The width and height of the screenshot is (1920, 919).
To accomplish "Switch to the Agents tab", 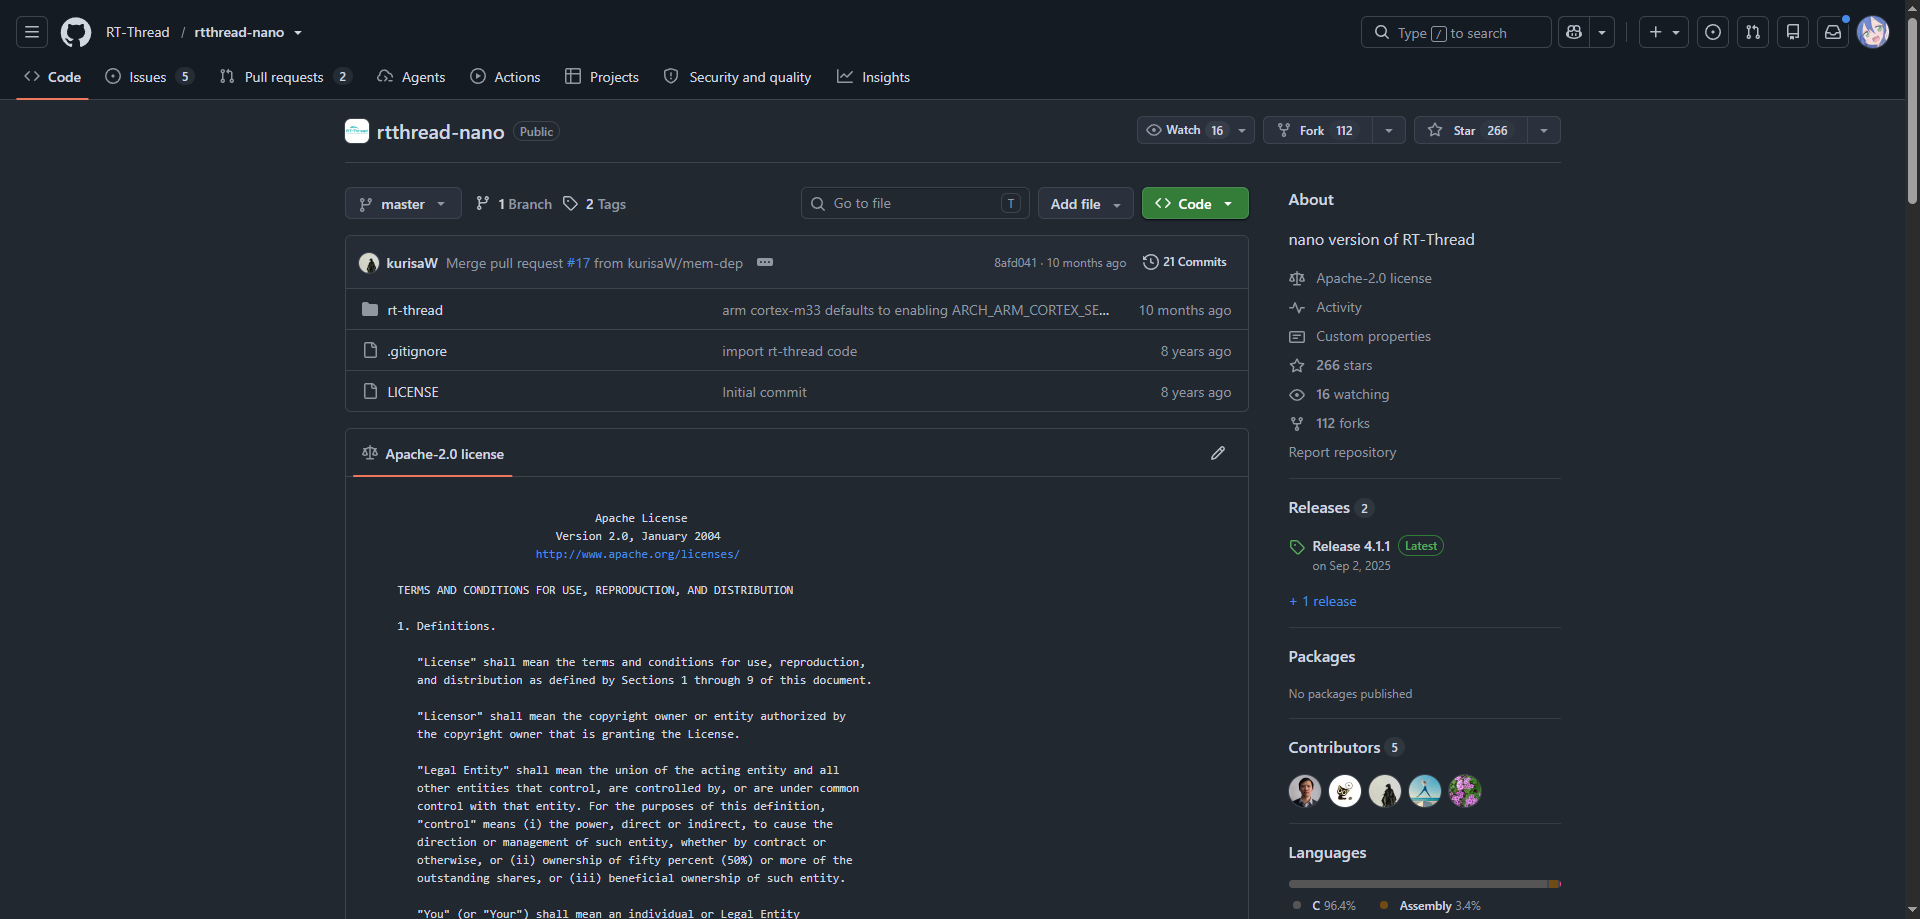I will click(411, 77).
